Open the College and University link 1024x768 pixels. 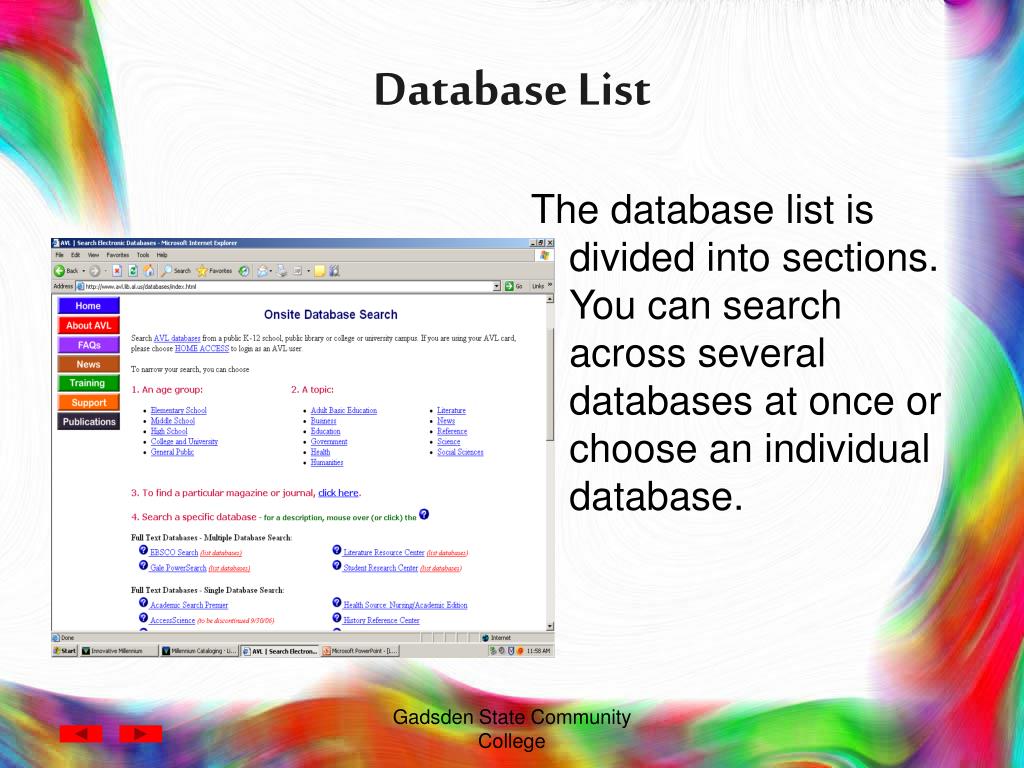point(184,441)
